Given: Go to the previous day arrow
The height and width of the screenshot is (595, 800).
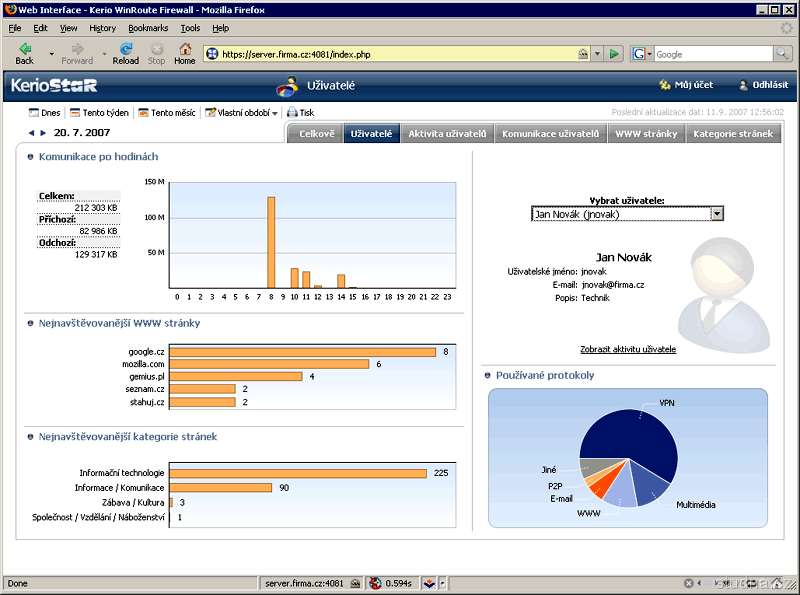Looking at the screenshot, I should 31,132.
